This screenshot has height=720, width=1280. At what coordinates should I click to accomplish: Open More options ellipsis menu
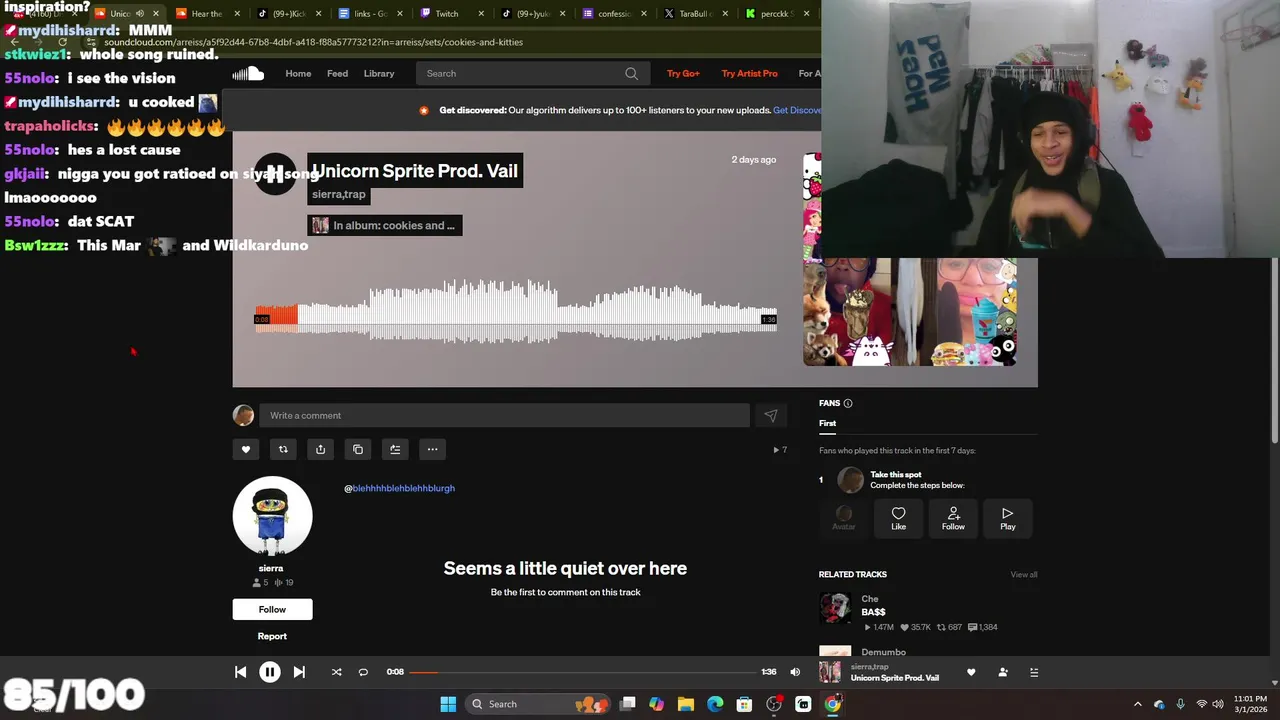432,449
